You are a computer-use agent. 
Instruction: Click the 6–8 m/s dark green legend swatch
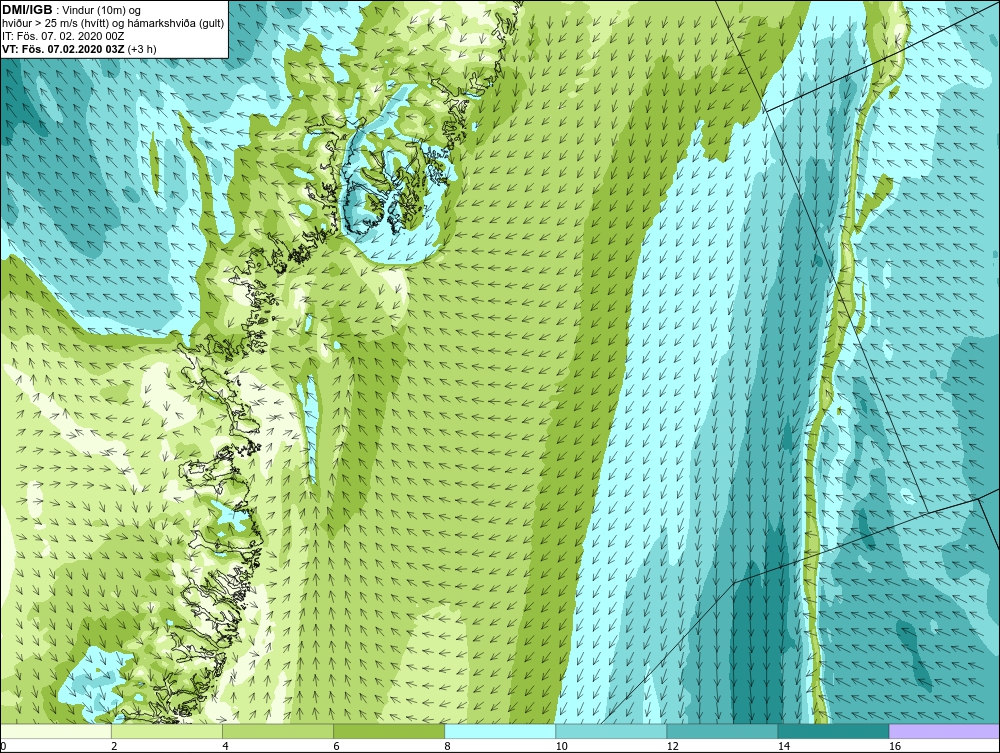pyautogui.click(x=389, y=731)
